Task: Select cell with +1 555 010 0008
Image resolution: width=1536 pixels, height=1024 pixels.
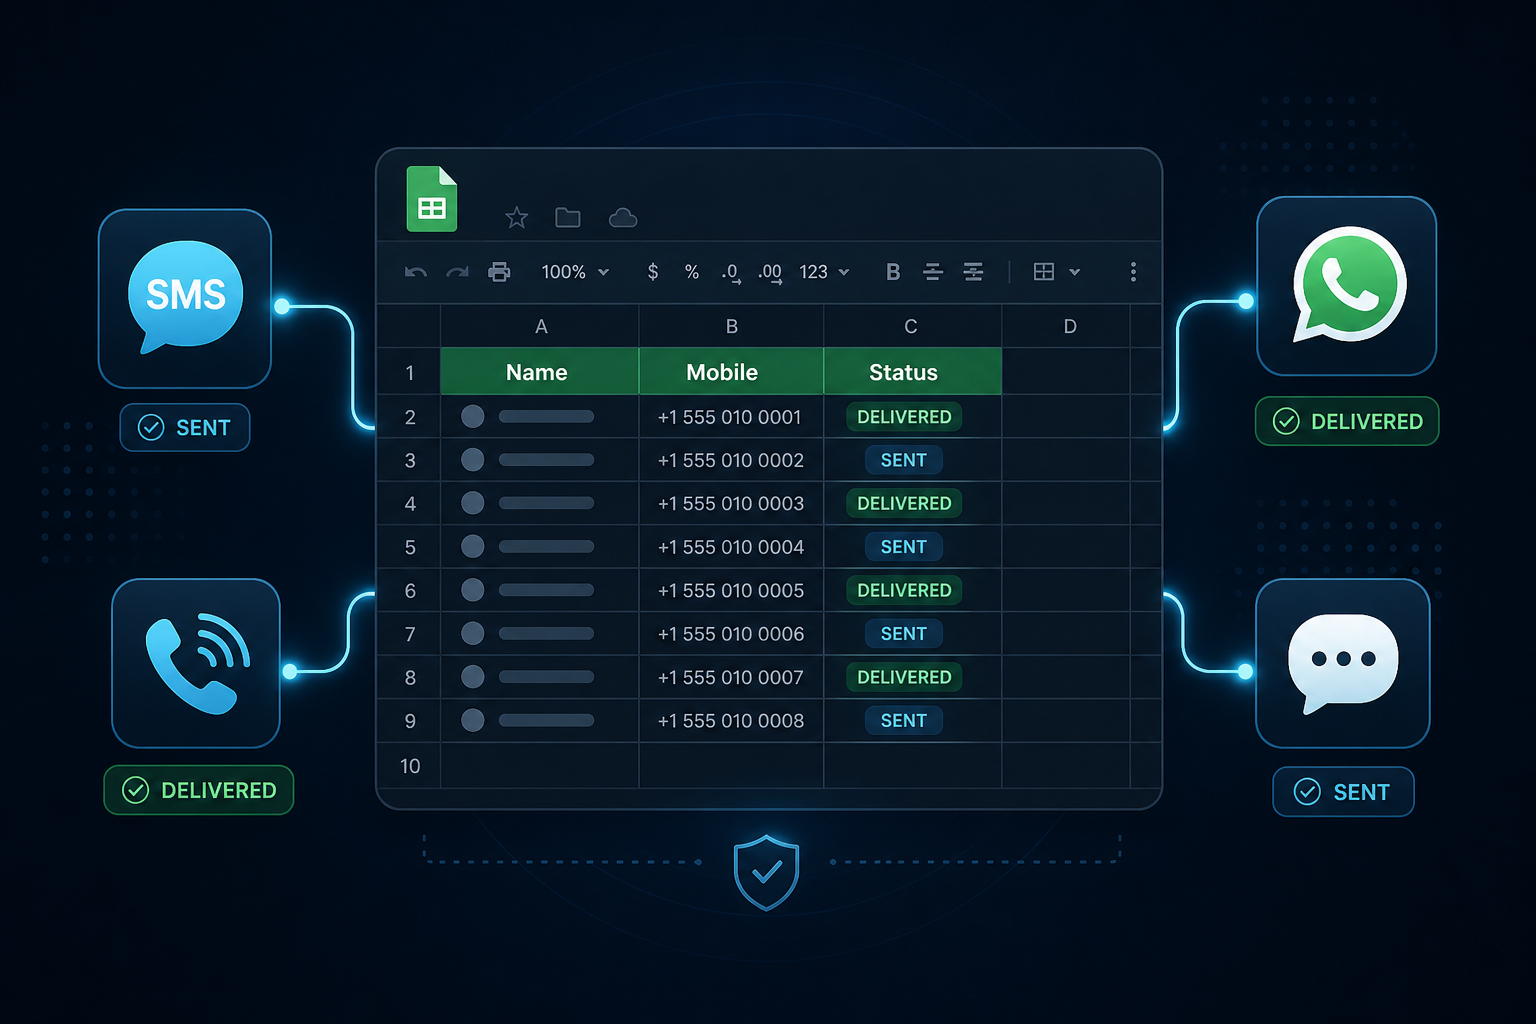Action: (731, 721)
